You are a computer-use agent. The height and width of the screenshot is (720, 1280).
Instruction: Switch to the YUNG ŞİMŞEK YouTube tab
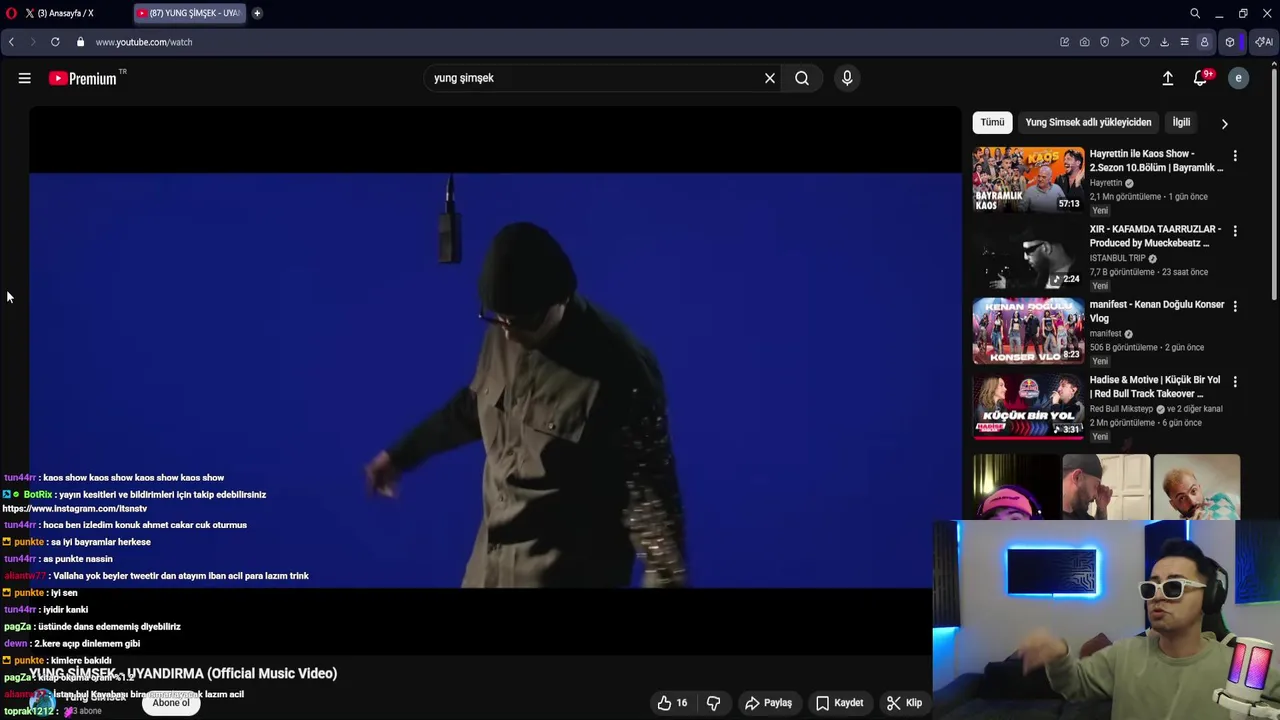189,13
